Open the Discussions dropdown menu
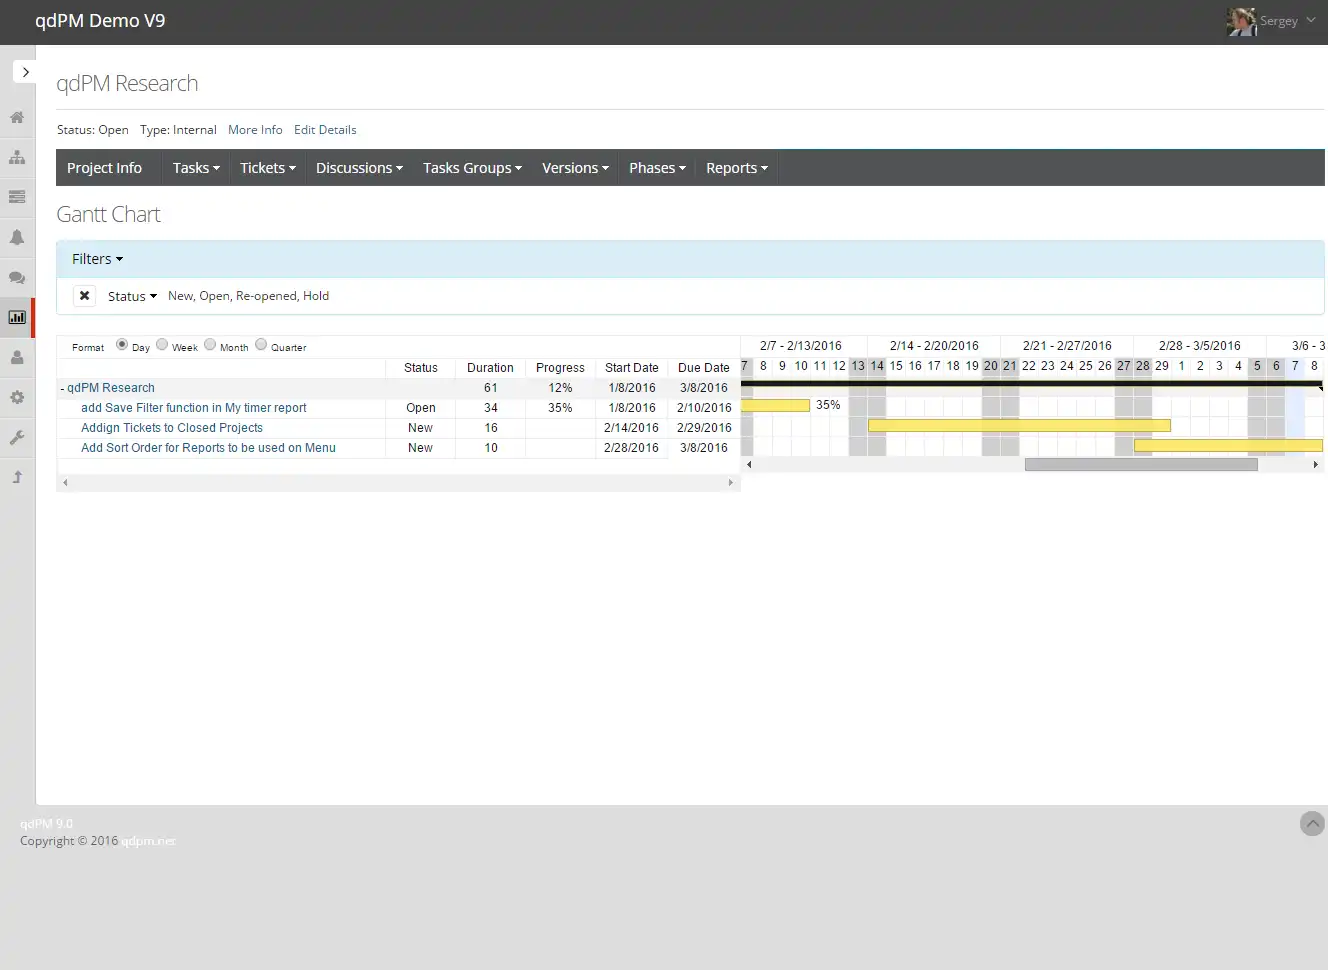Viewport: 1328px width, 970px height. (x=359, y=168)
